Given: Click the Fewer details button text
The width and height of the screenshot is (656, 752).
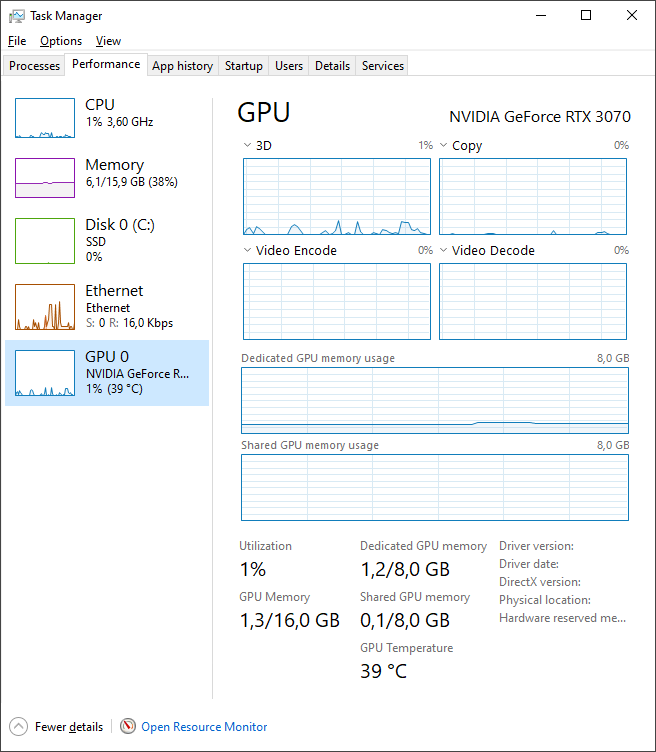Looking at the screenshot, I should point(69,727).
